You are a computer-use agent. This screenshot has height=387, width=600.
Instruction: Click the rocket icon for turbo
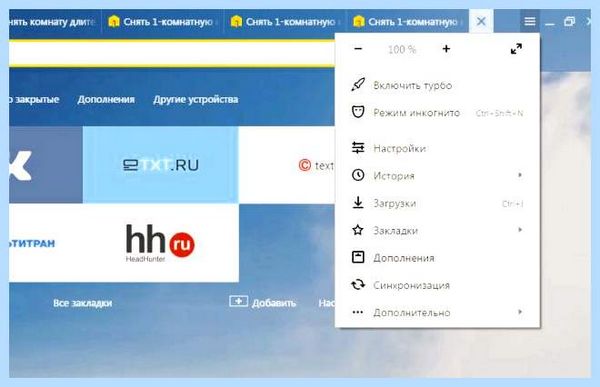pos(358,85)
